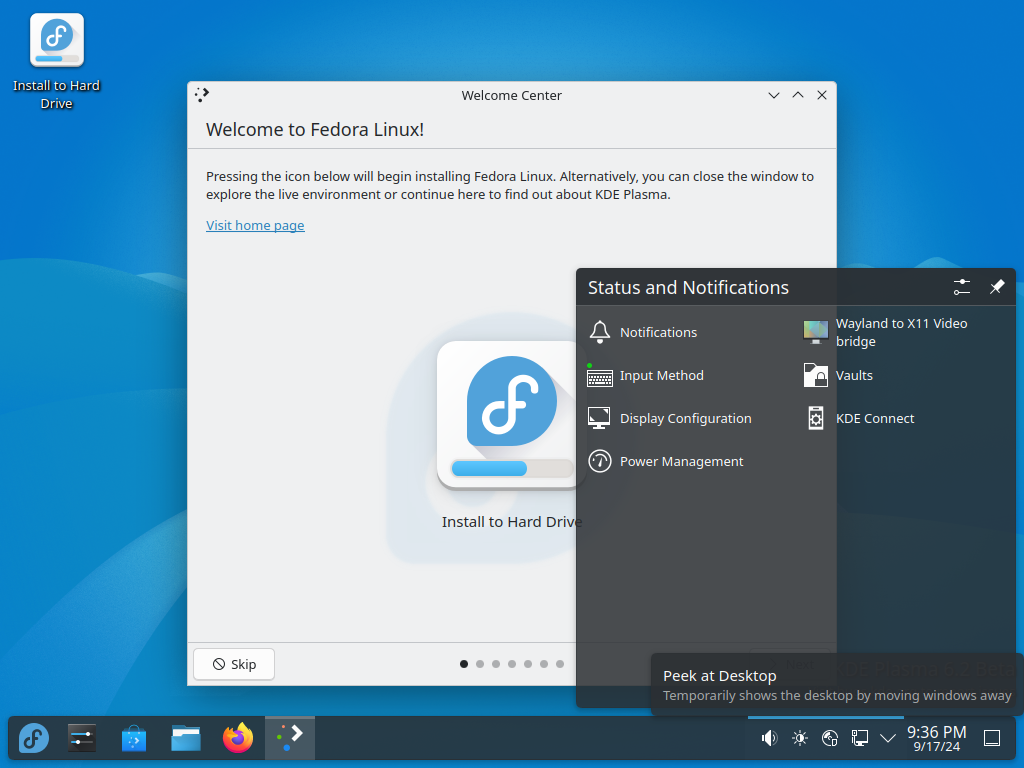
Task: Open the Install to Hard Drive desktop shortcut
Action: [x=57, y=62]
